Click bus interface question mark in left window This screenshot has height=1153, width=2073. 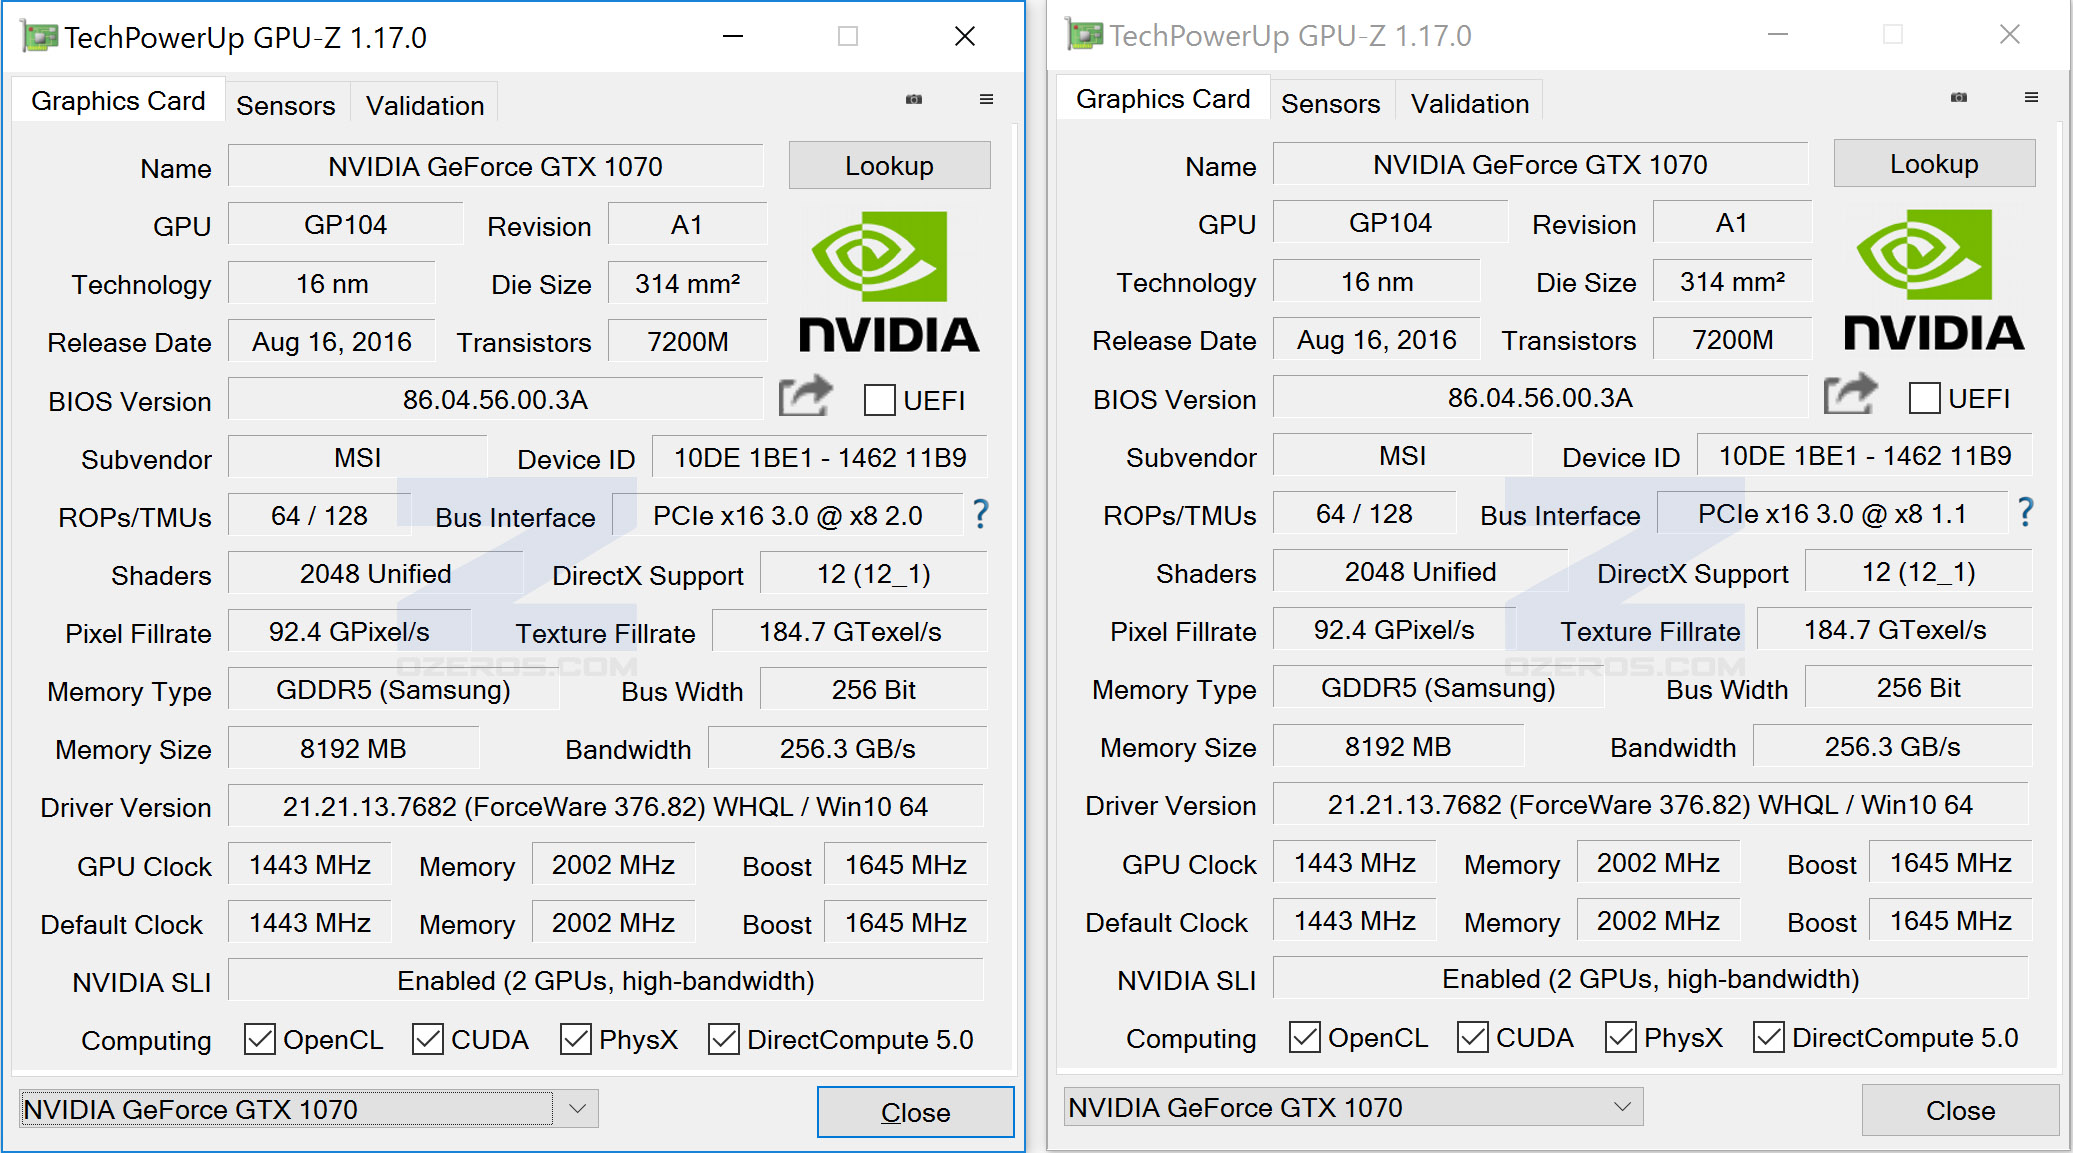click(981, 514)
